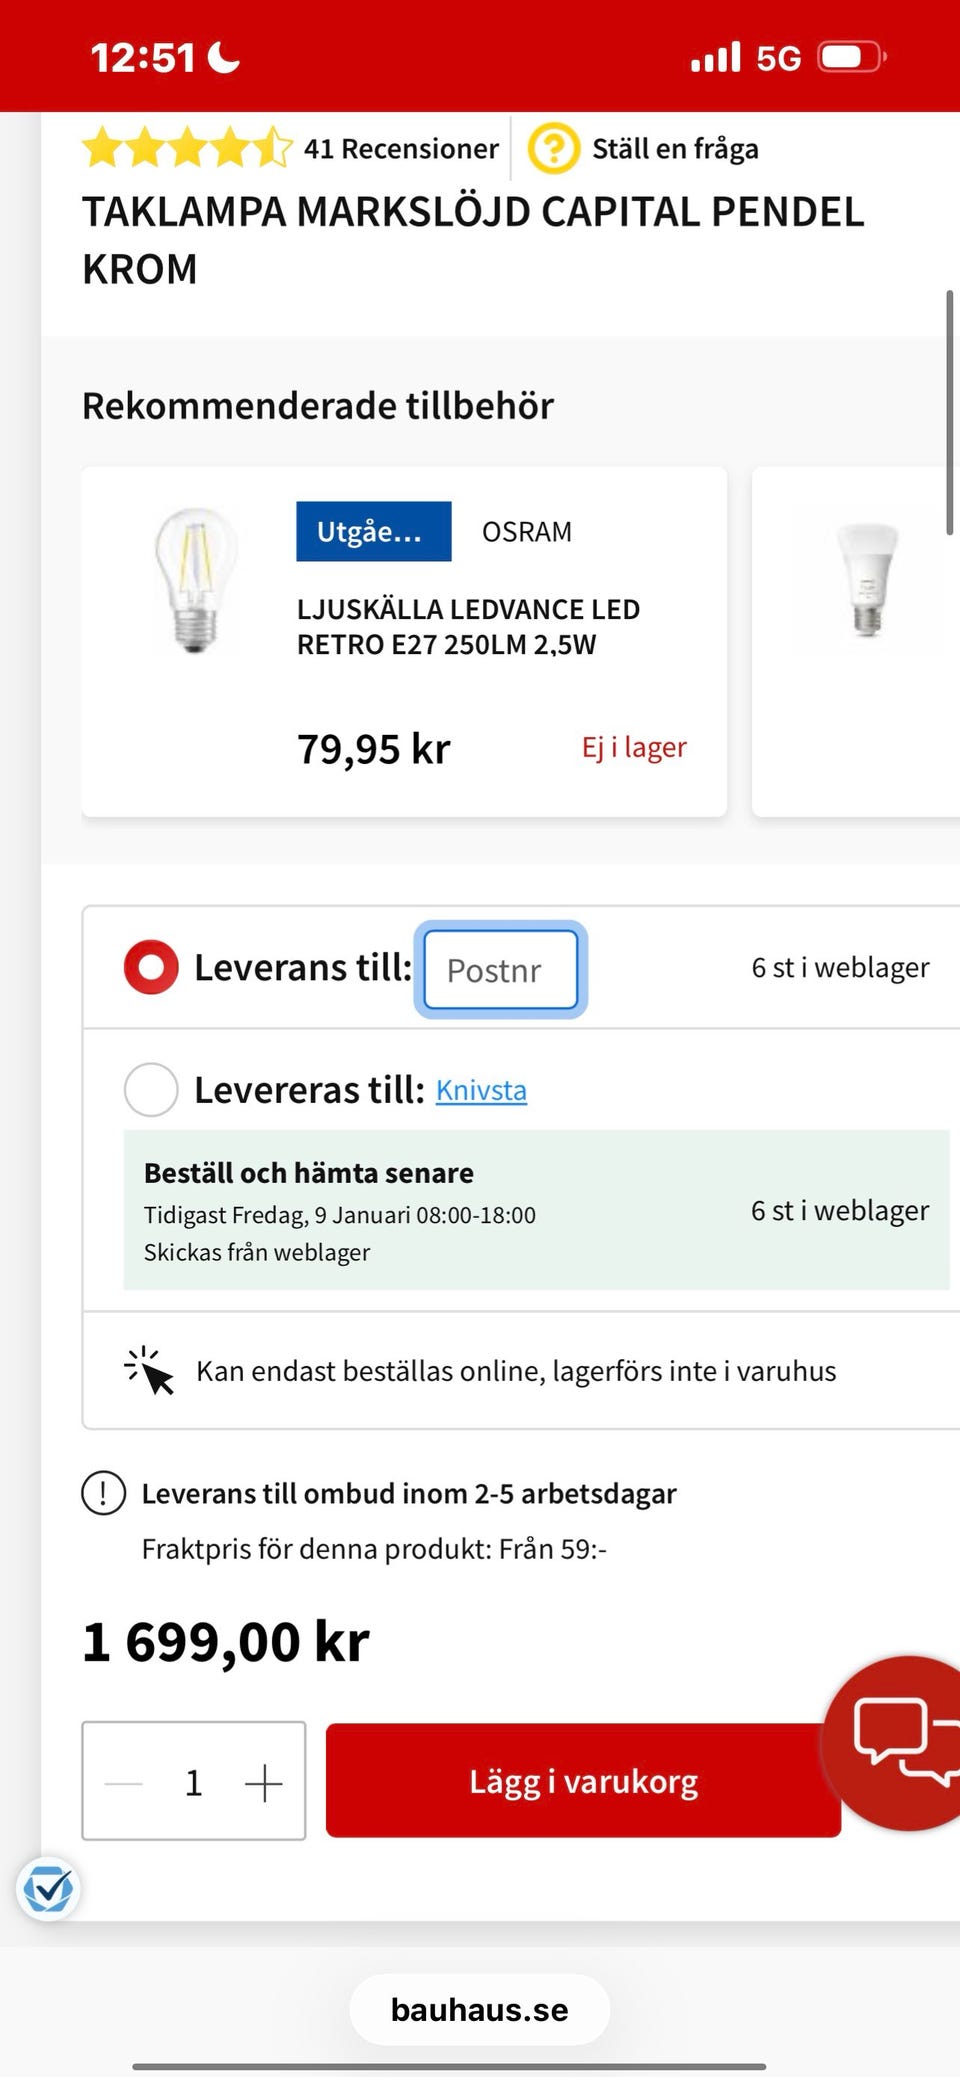This screenshot has width=960, height=2077.
Task: Open the second recommended bulb image
Action: point(867,580)
